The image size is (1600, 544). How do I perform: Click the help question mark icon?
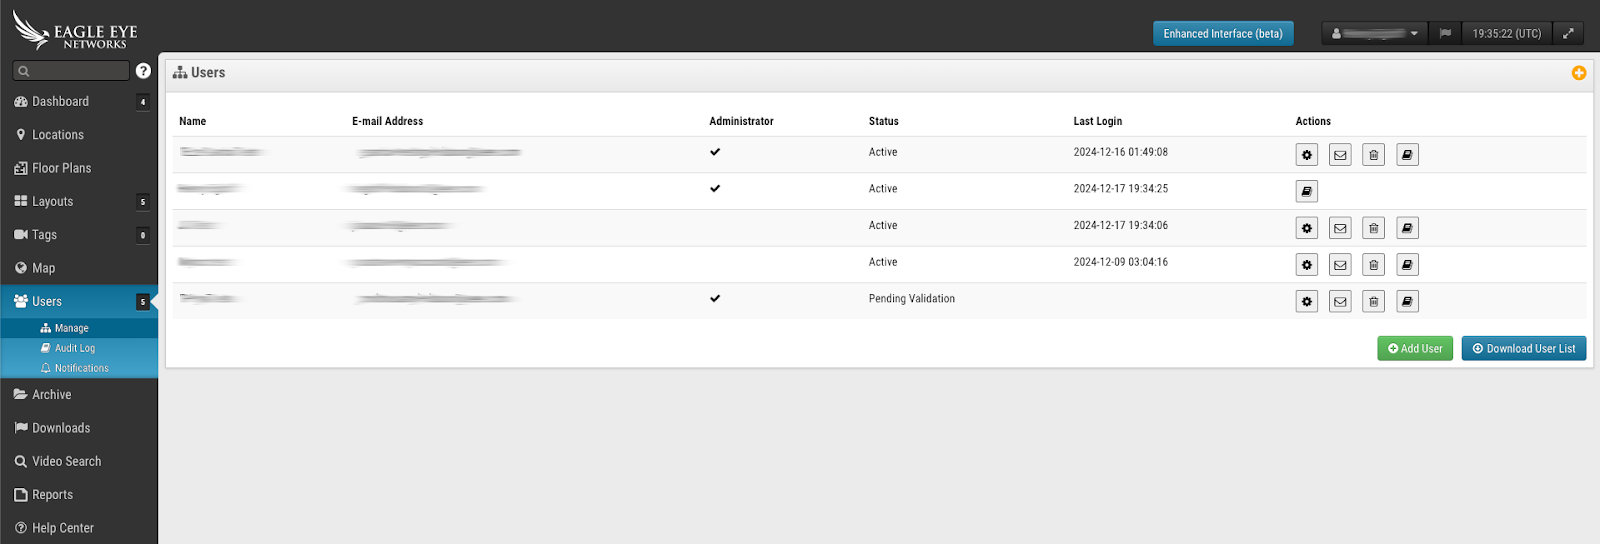143,71
